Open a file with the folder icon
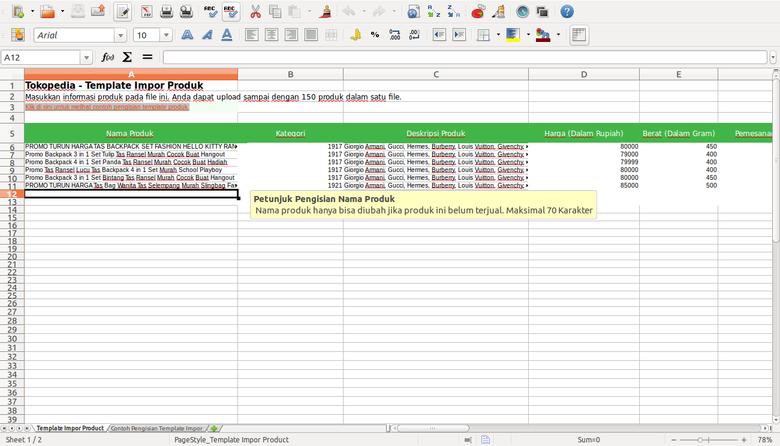780x446 pixels. tap(48, 11)
